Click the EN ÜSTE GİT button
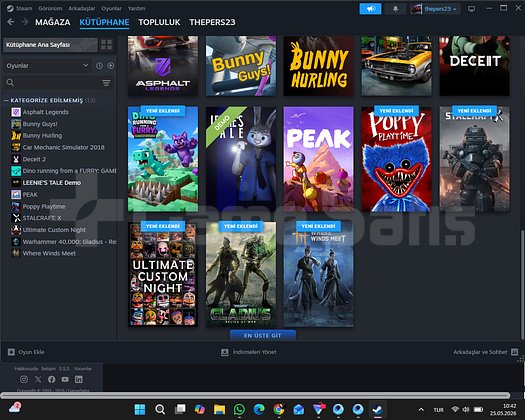Screen dimensions: 525x420 click(263, 335)
